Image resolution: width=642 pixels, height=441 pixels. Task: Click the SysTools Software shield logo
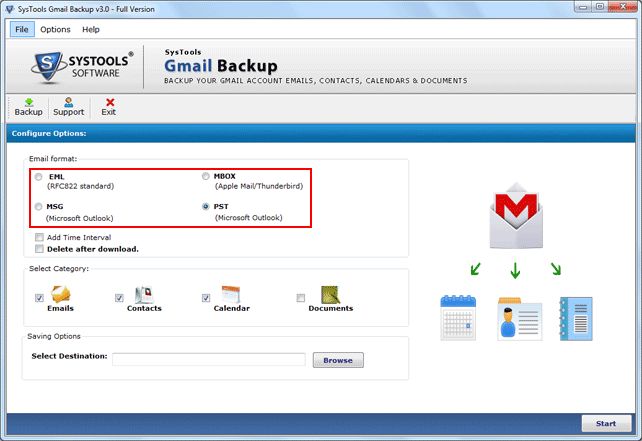coord(48,68)
